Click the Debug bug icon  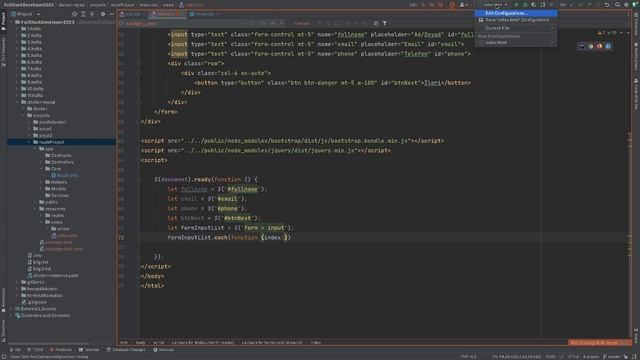[x=525, y=4]
